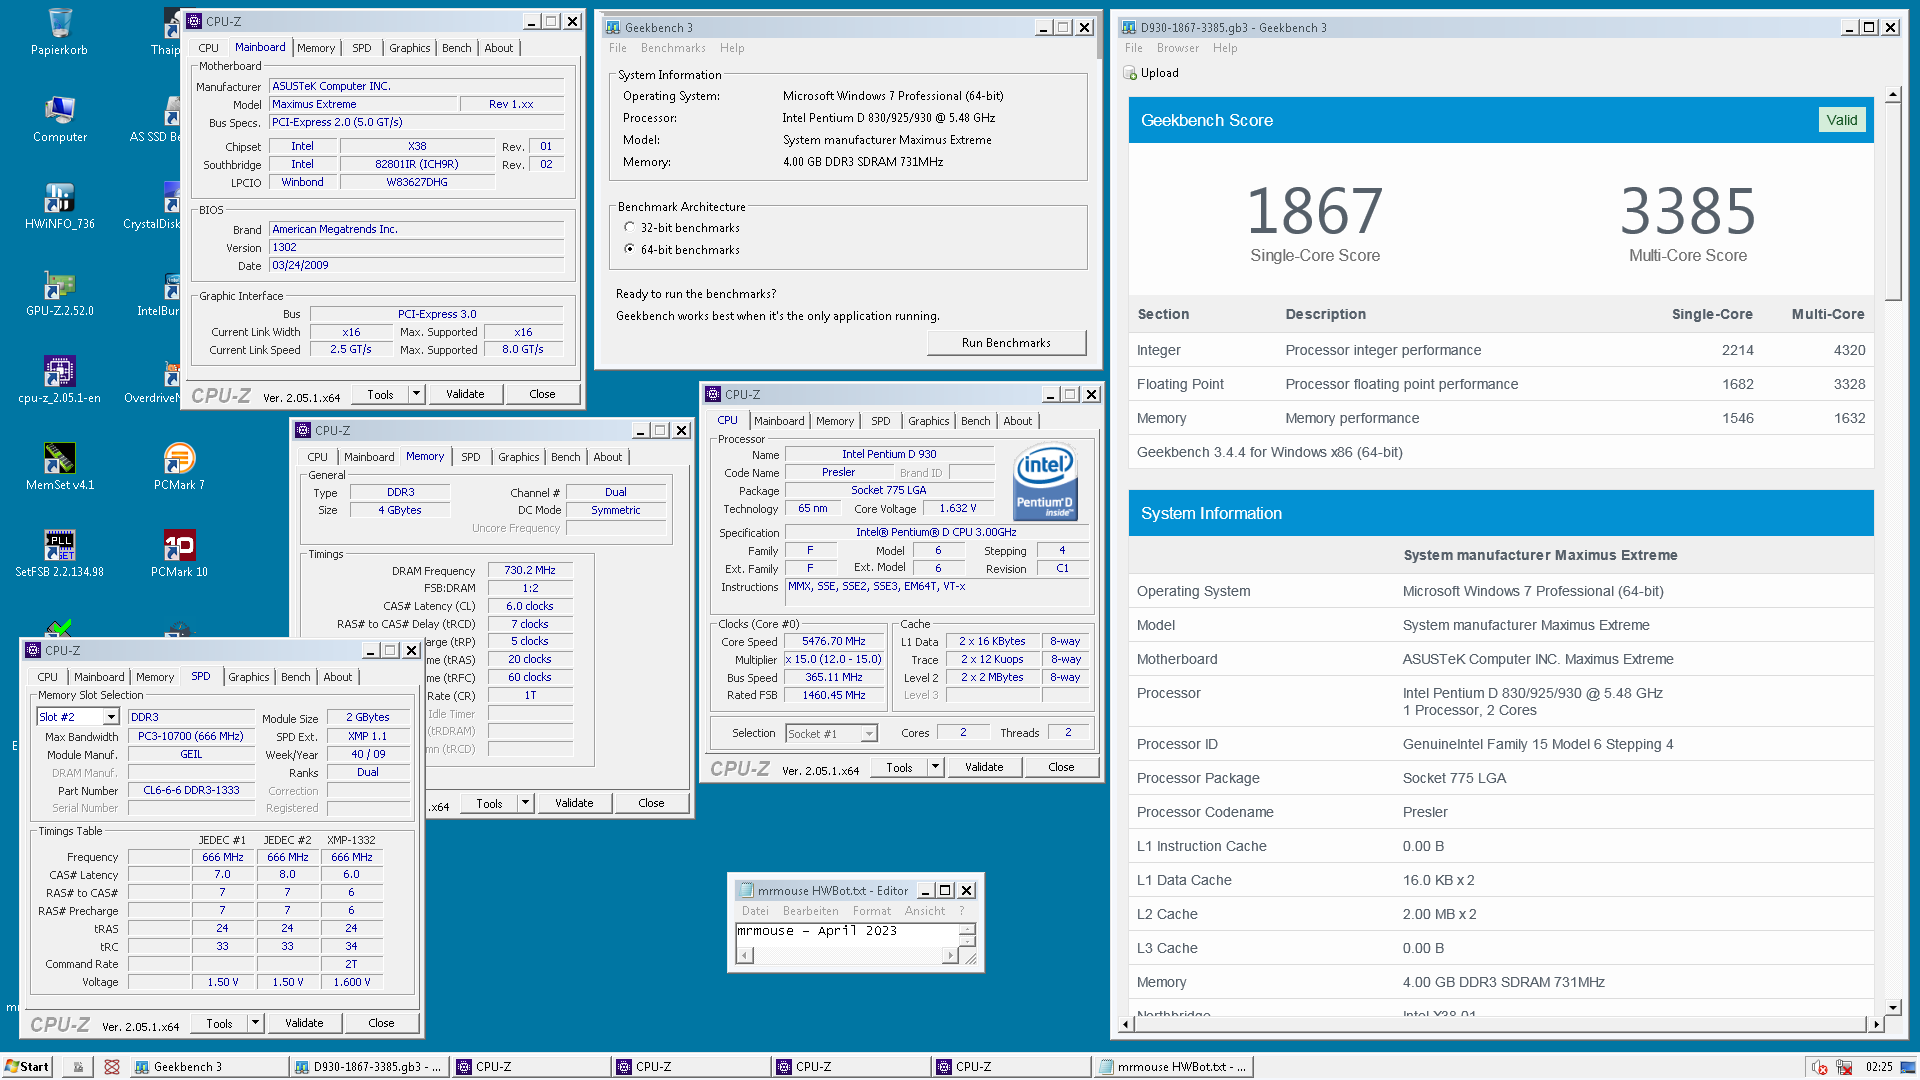
Task: Click the mrmouse HWBot.txt editor title icon
Action: click(x=745, y=890)
